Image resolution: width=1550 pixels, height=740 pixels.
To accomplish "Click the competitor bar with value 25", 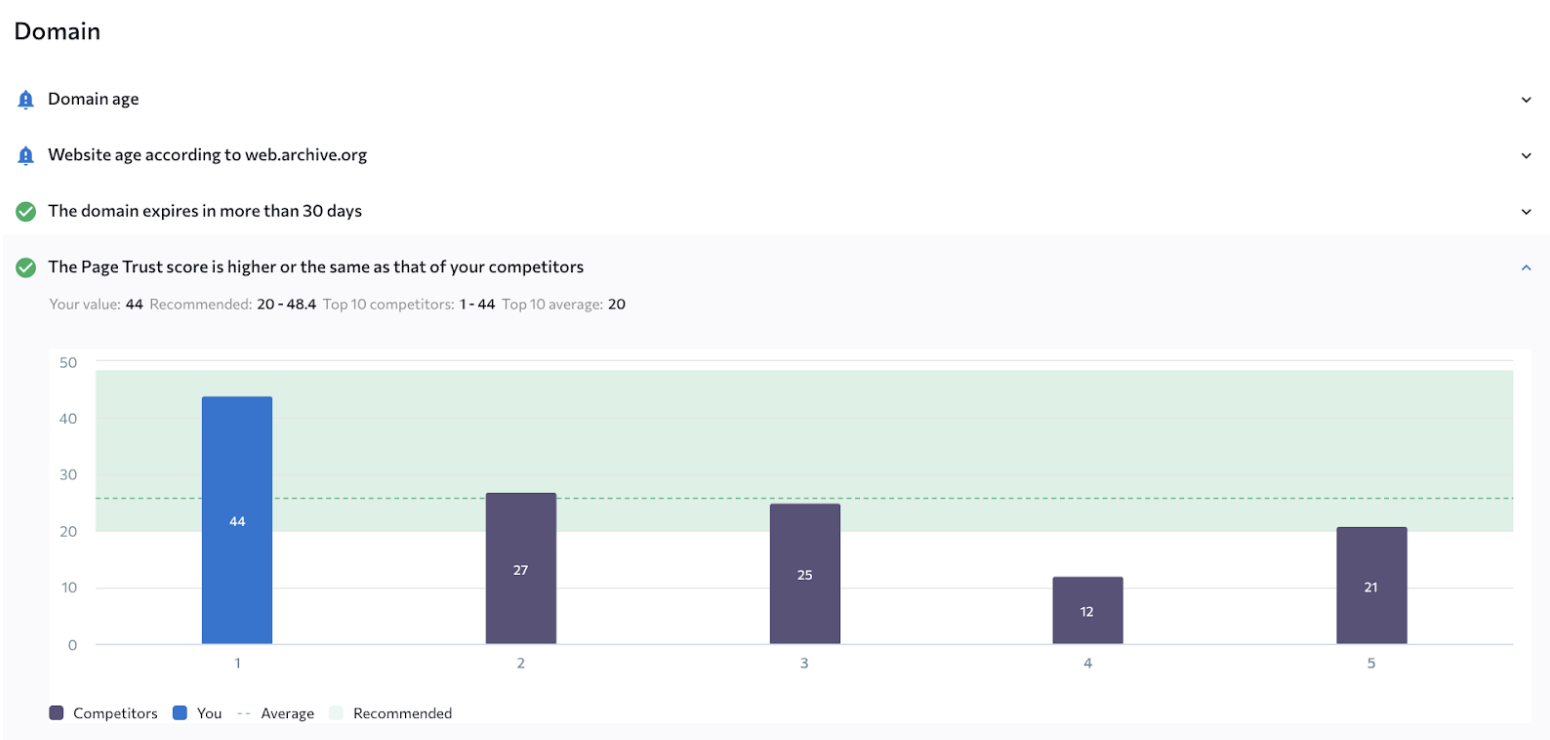I will (x=805, y=574).
